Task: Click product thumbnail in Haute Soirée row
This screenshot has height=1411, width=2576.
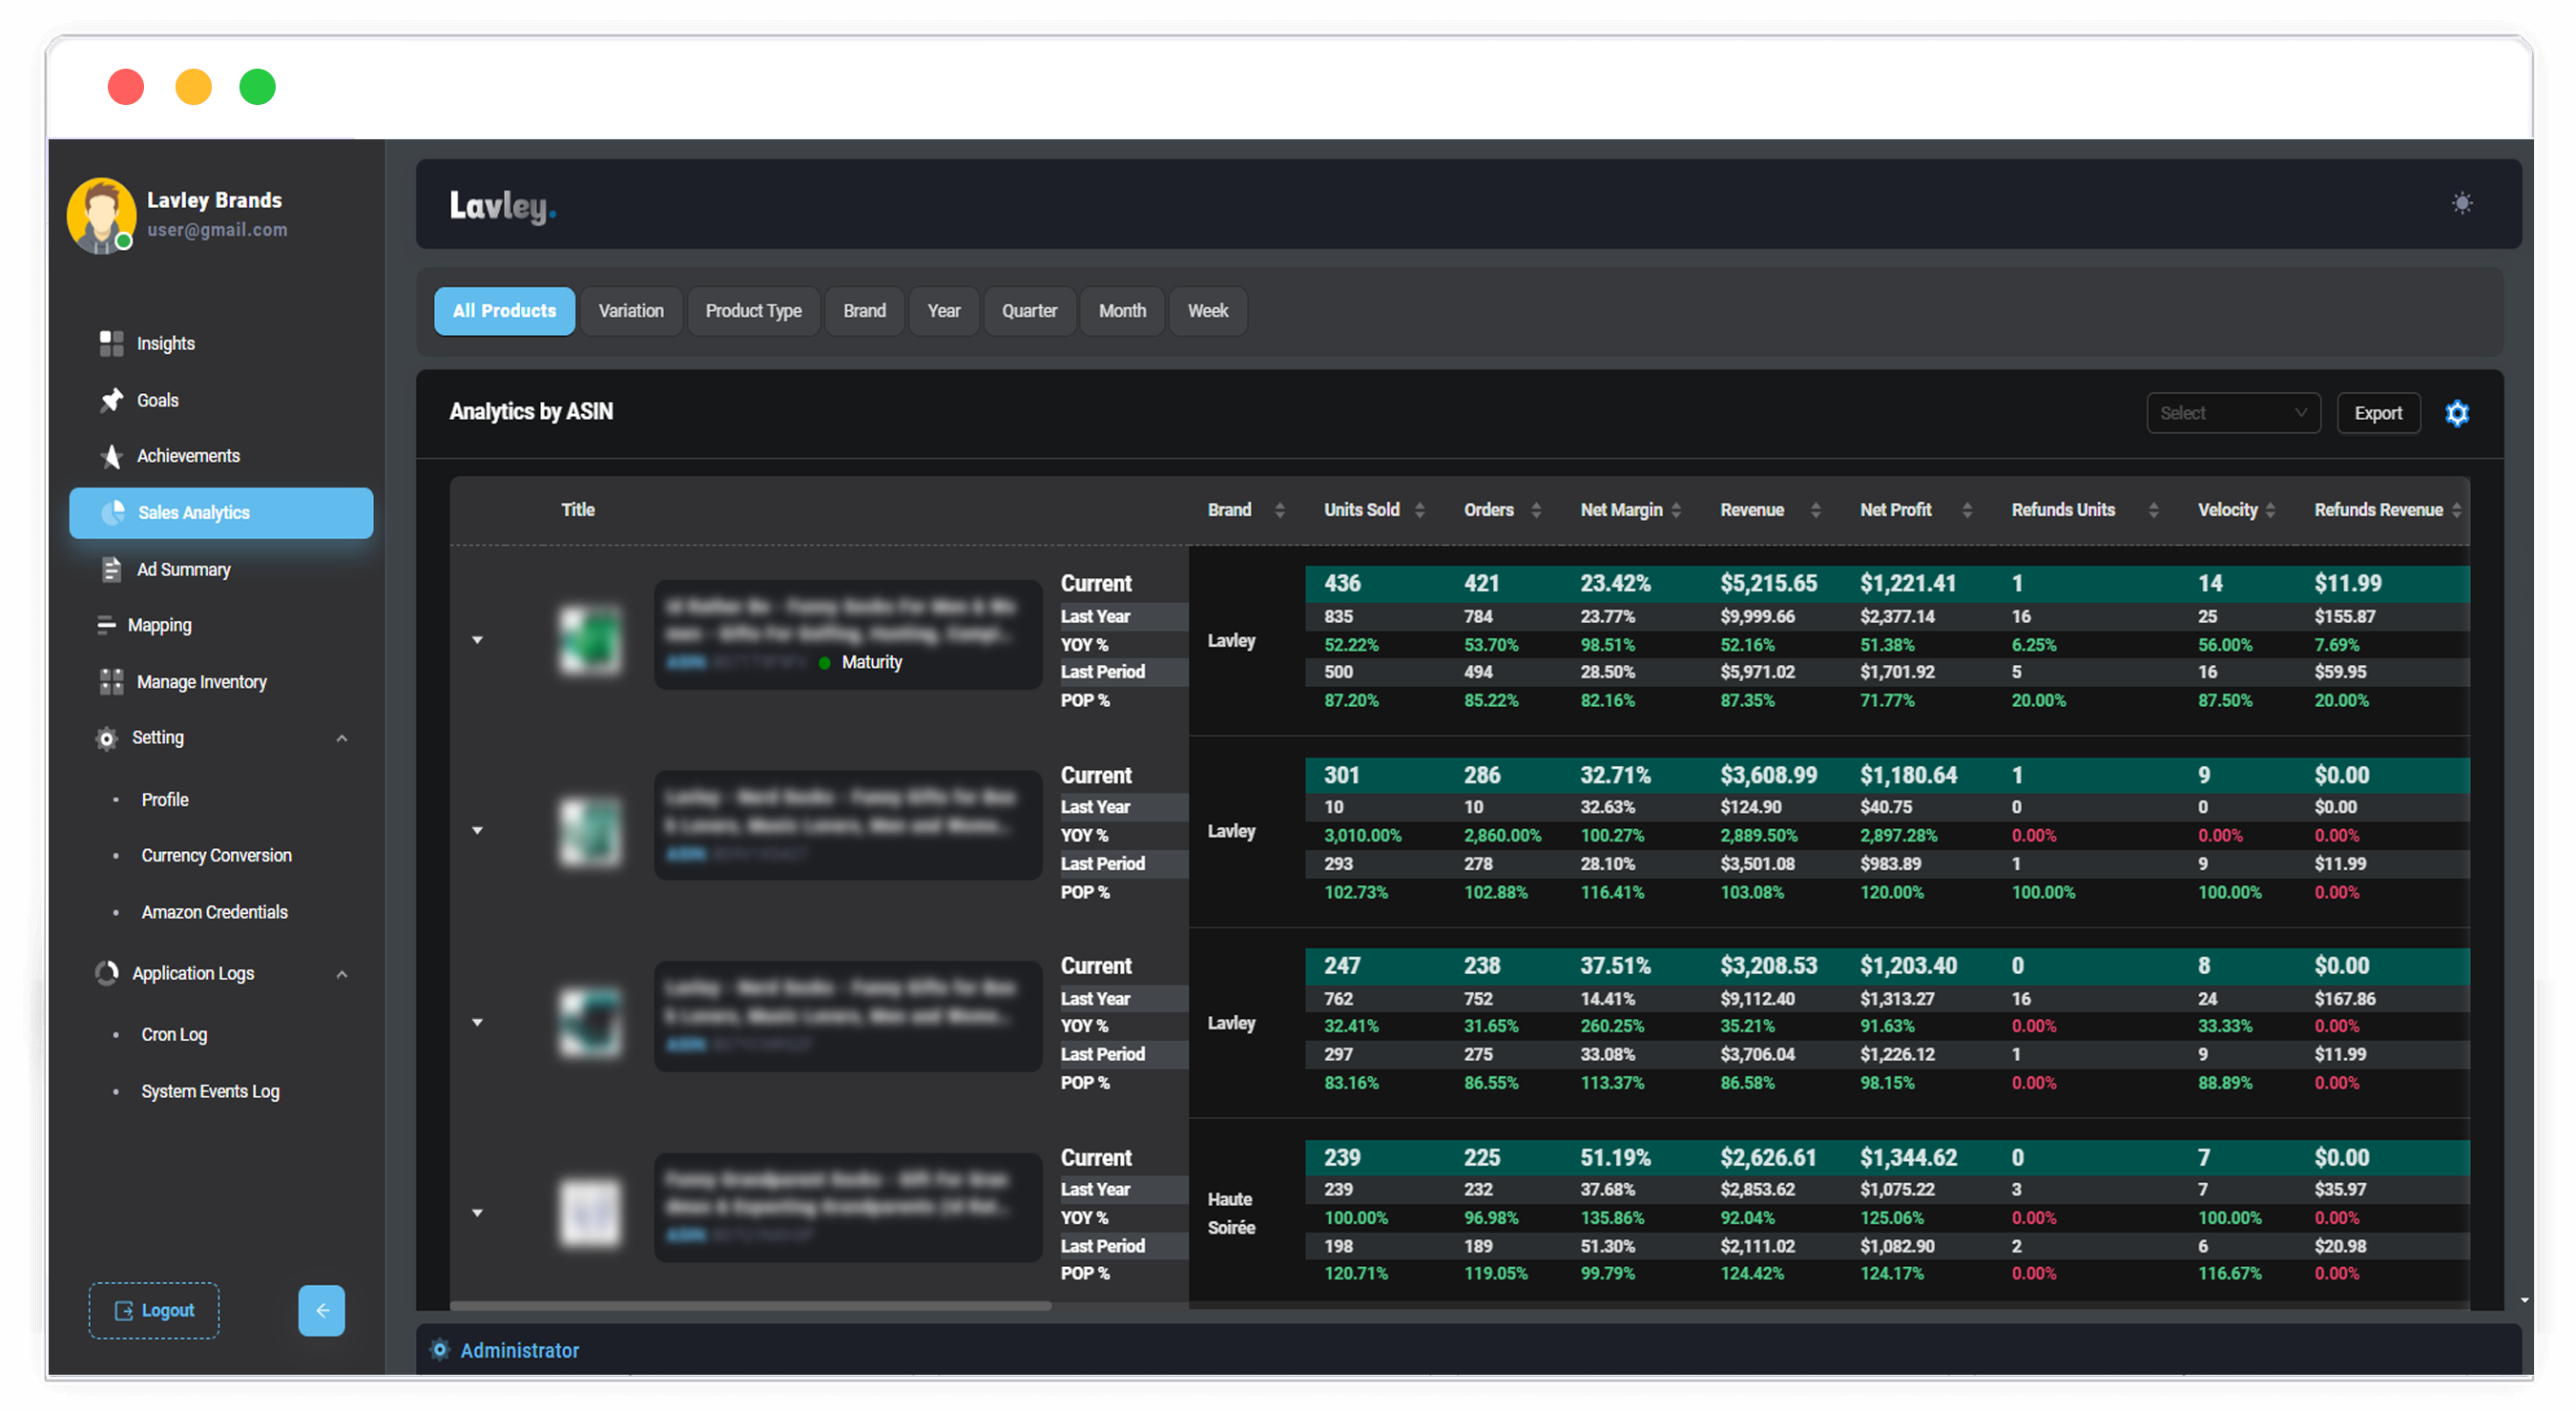Action: coord(589,1213)
